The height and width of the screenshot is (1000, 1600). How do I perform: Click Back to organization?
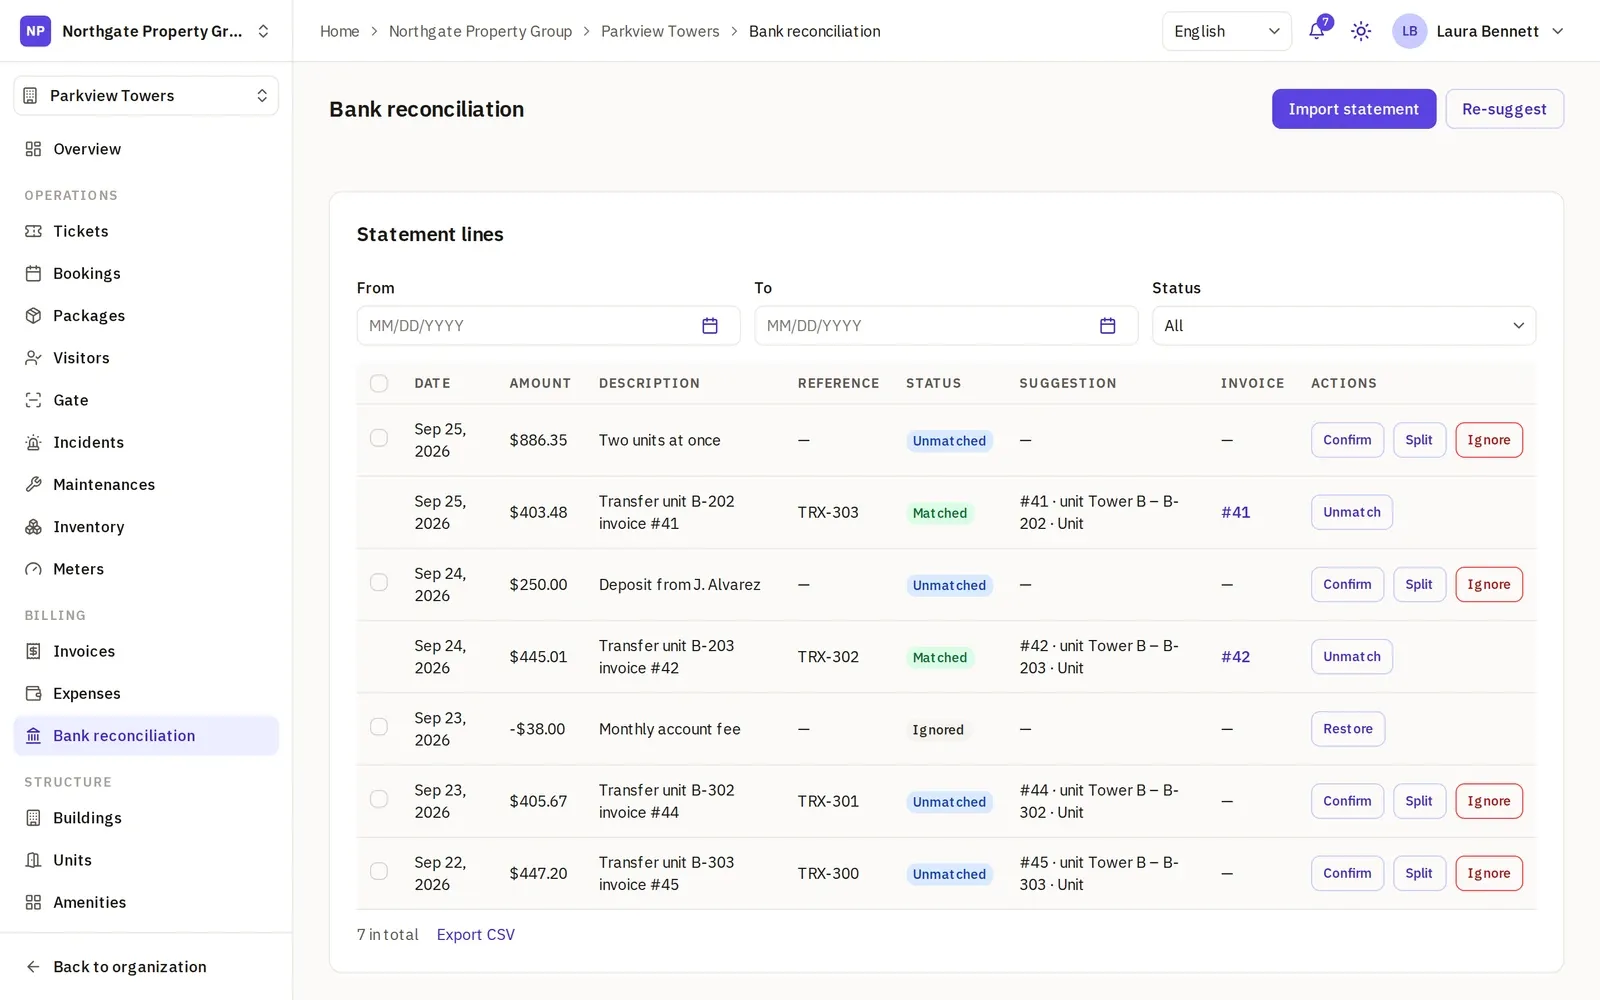coord(146,967)
